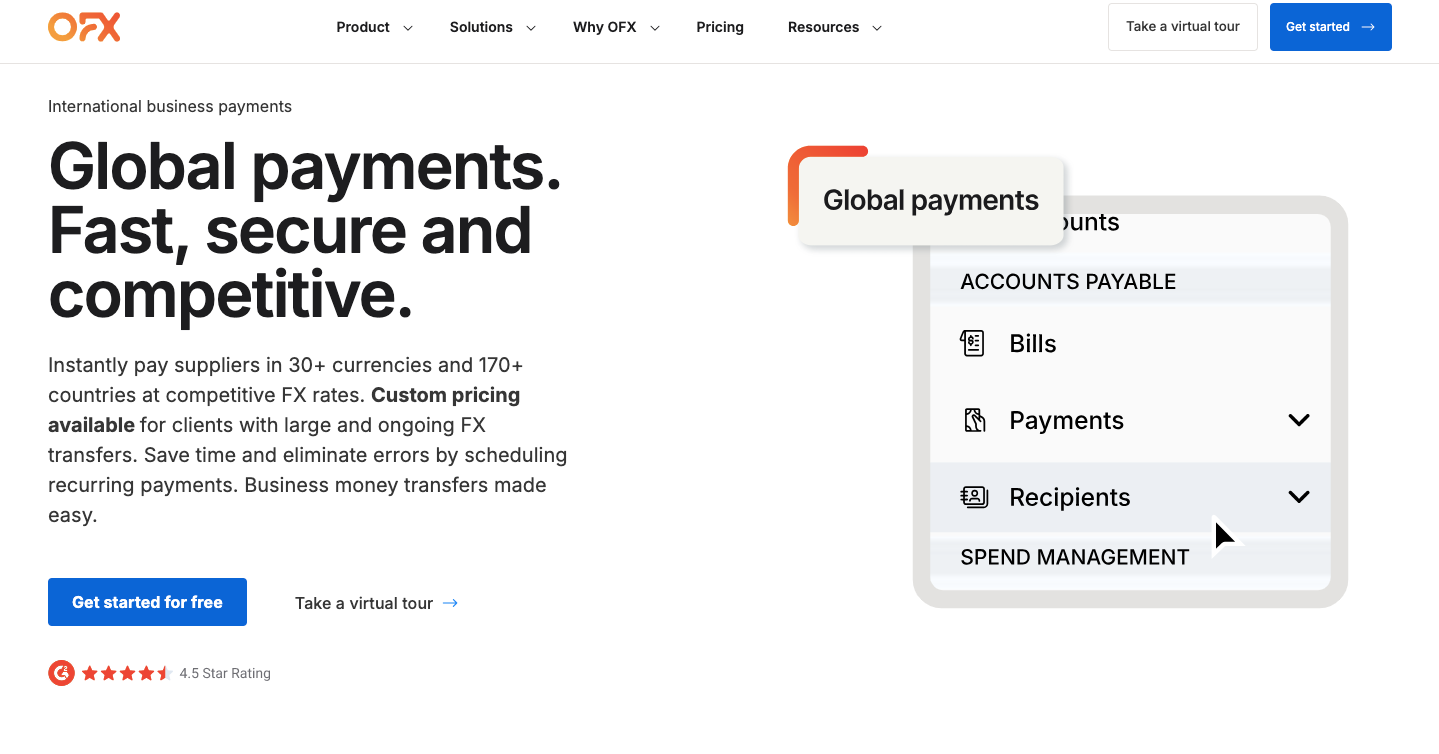Select the Recipients menu item
1439x754 pixels.
[1130, 497]
